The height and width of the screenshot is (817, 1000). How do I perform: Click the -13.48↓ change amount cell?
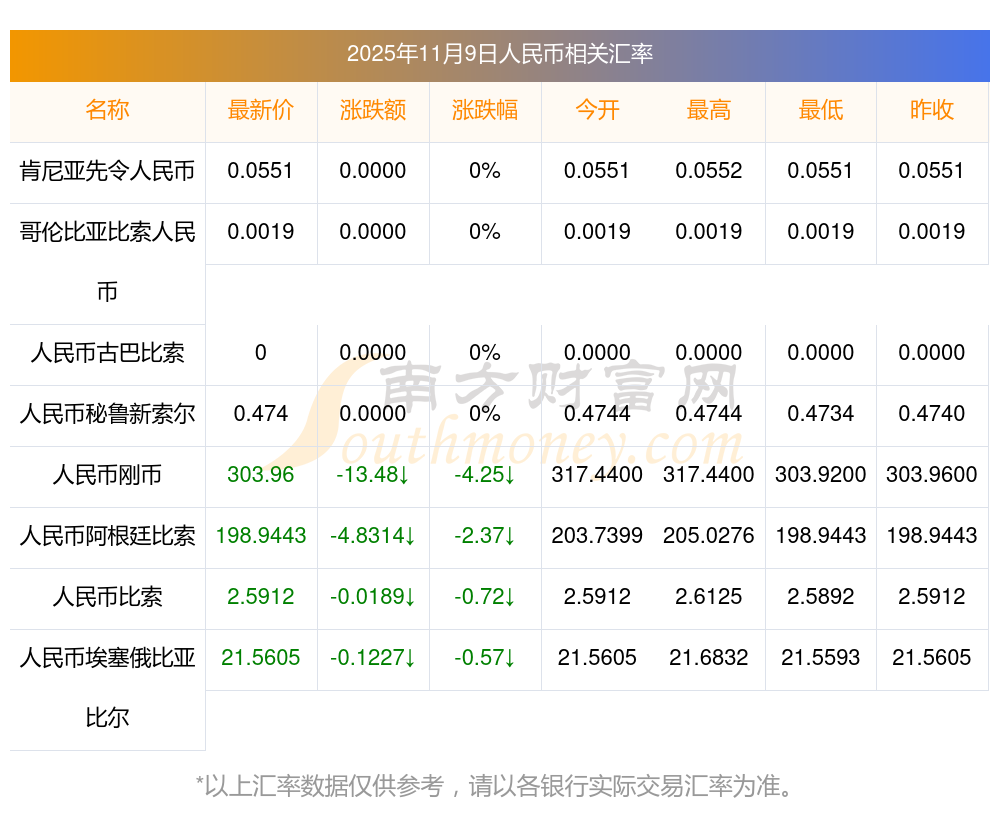click(373, 475)
